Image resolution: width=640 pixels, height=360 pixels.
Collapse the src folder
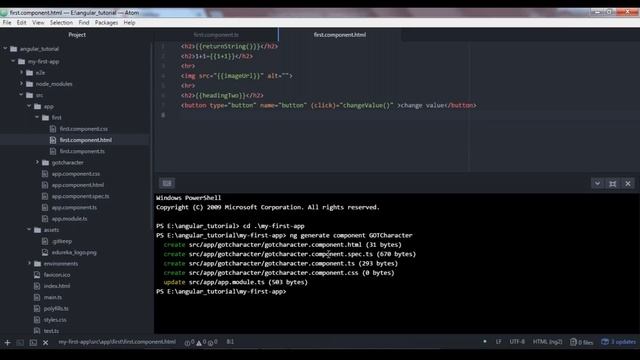(x=21, y=95)
